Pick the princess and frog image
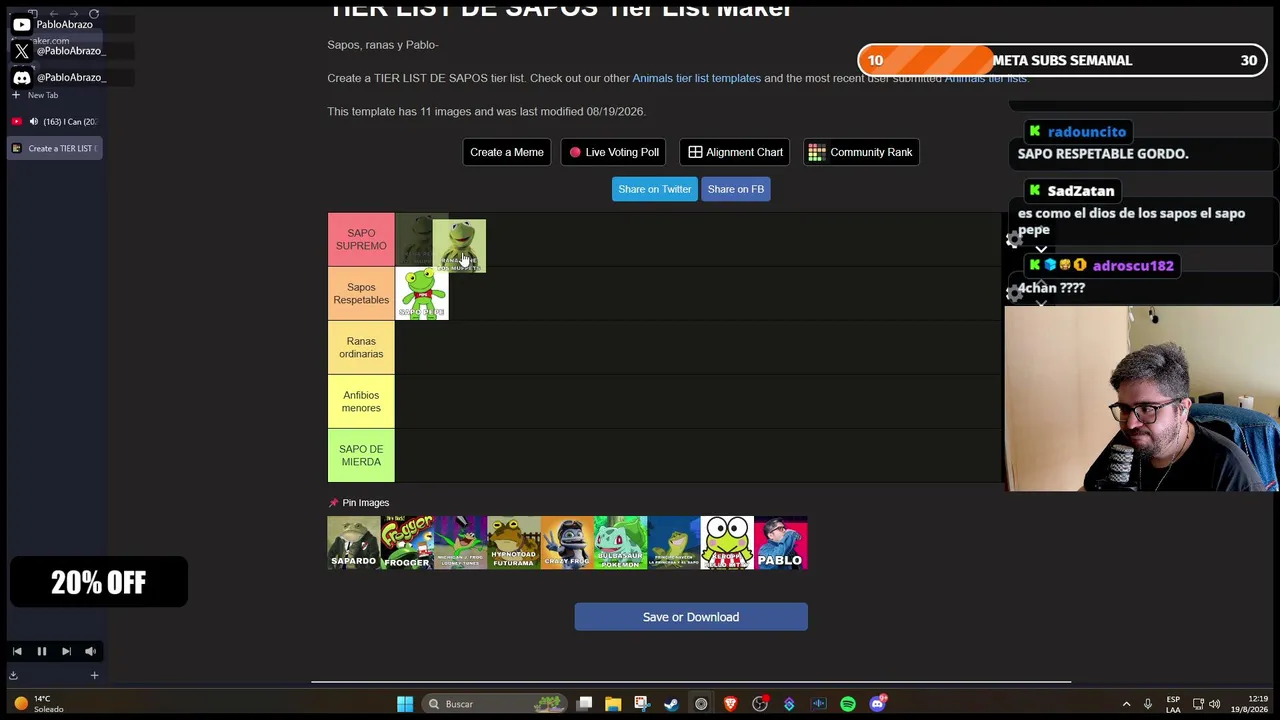Screen dimensions: 1280x720 coord(674,542)
